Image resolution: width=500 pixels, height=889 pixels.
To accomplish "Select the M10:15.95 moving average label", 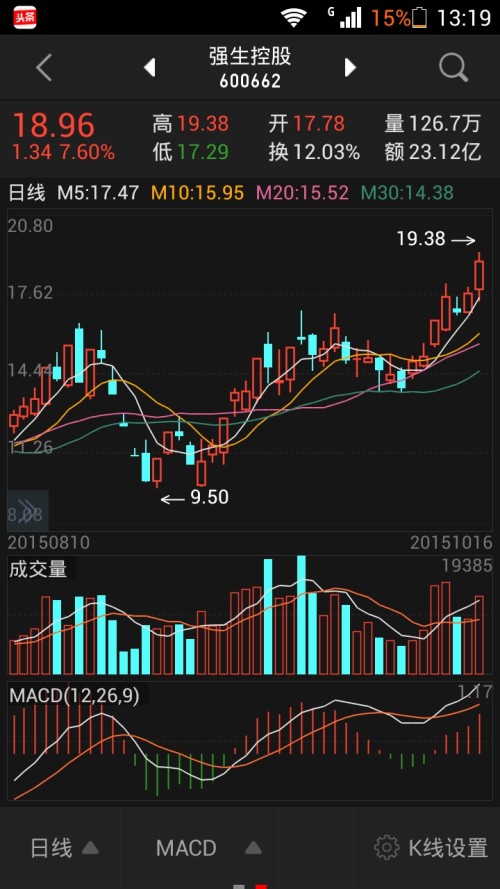I will [197, 193].
